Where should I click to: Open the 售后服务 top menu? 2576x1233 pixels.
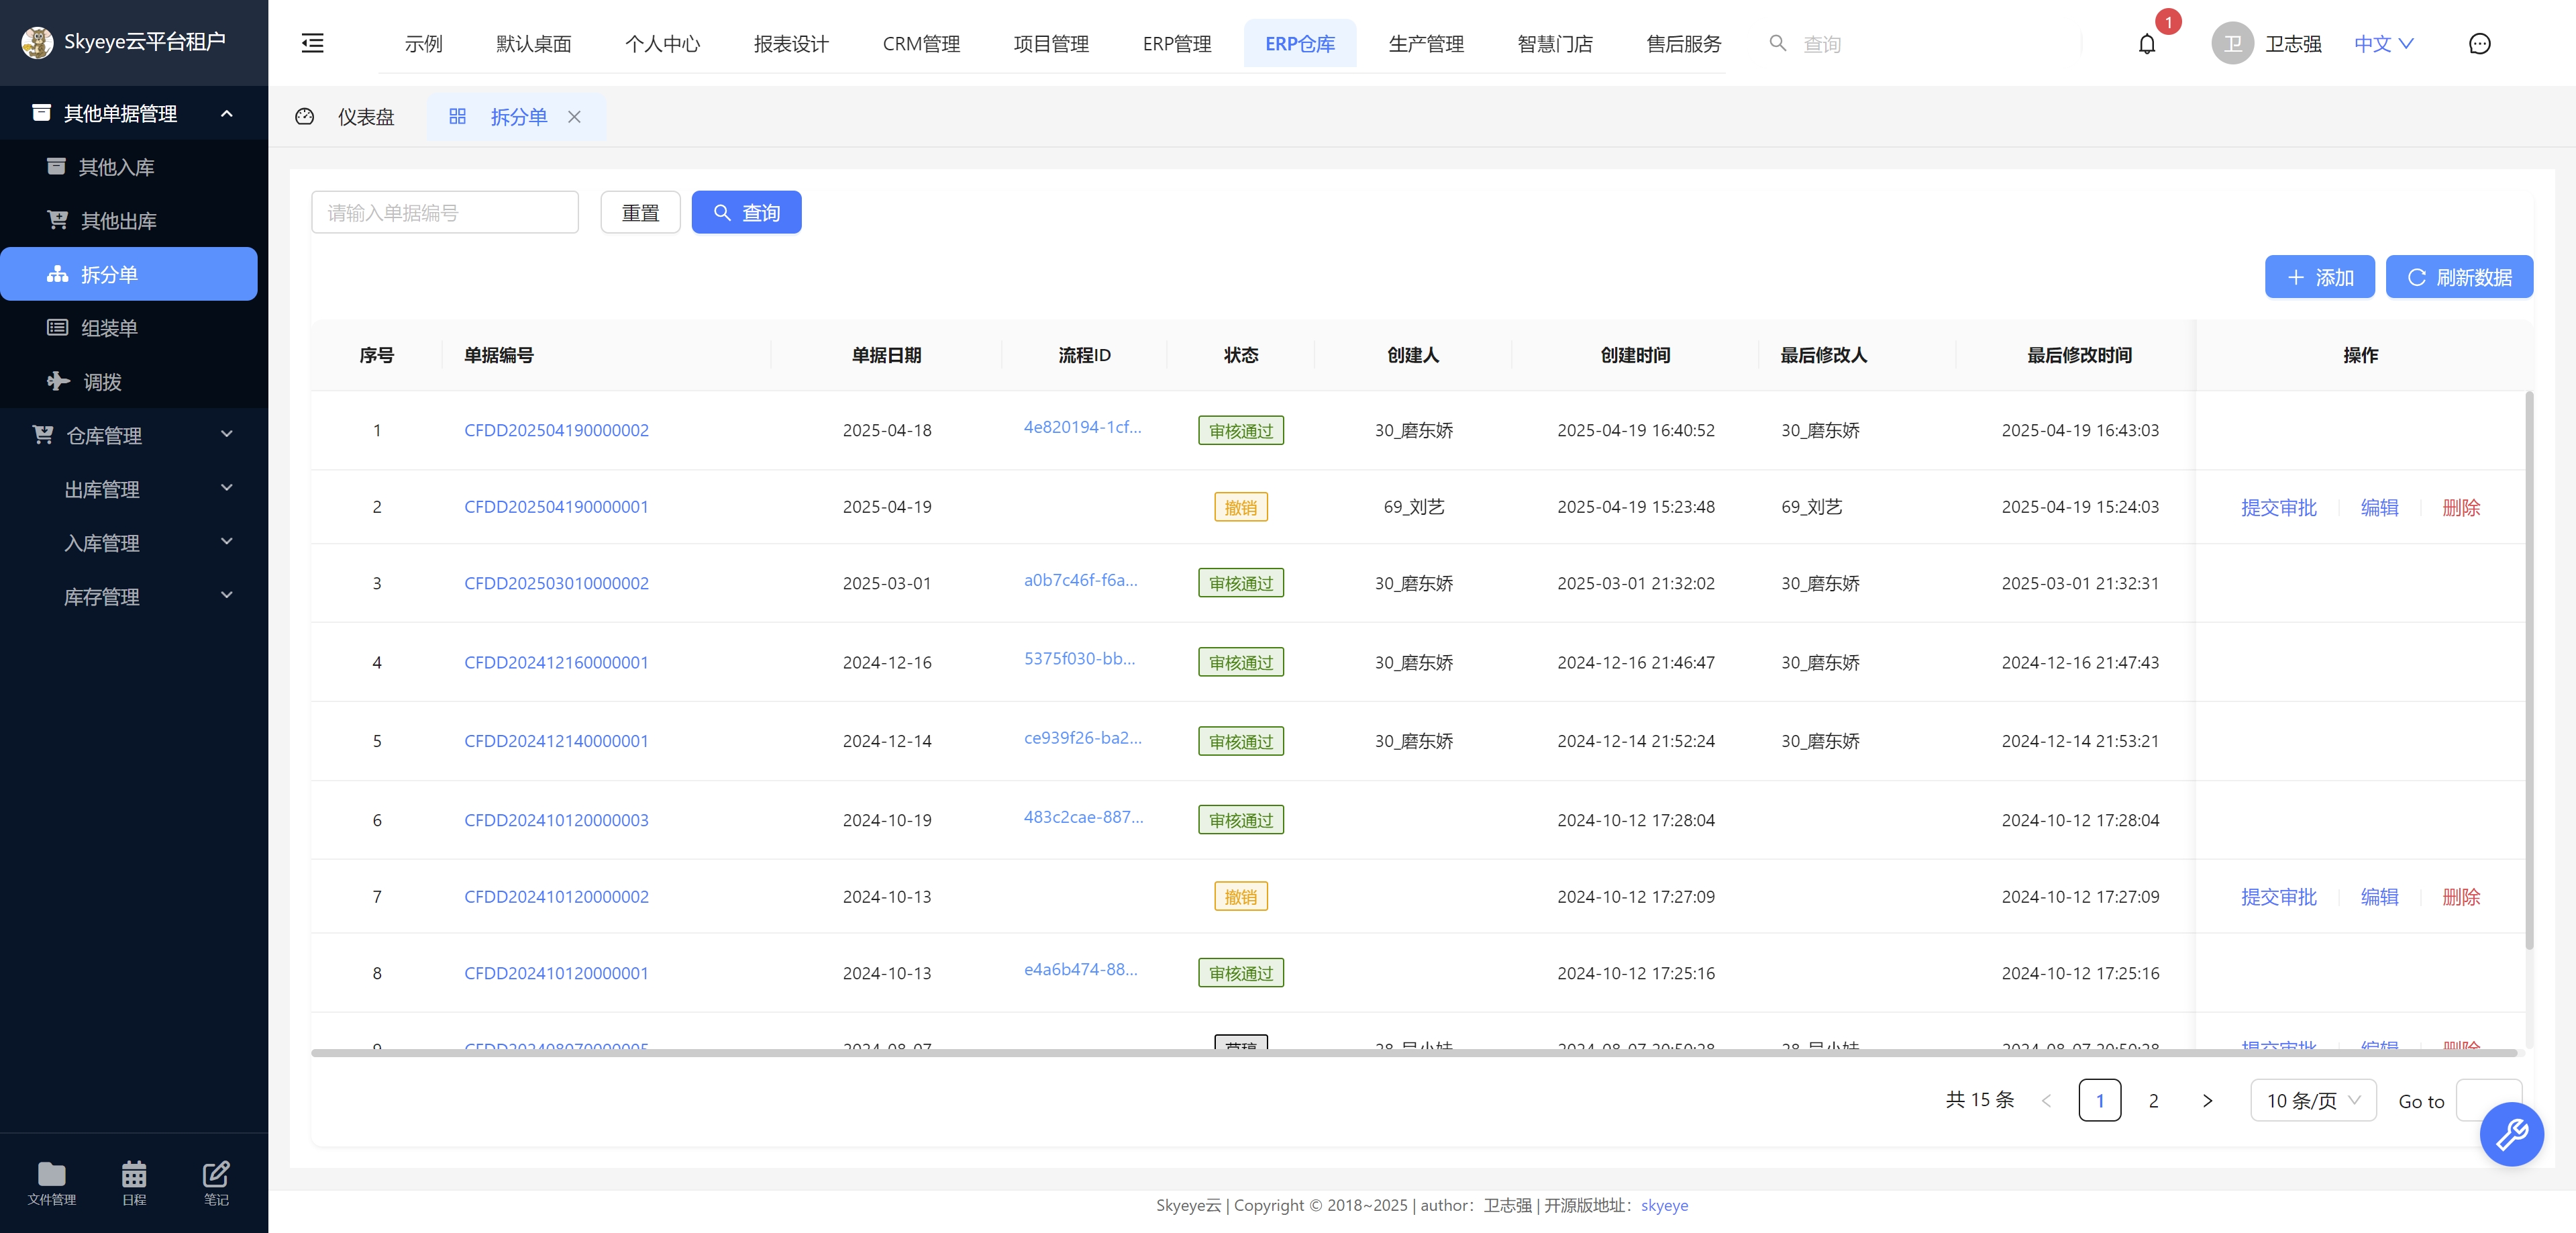pos(1684,43)
